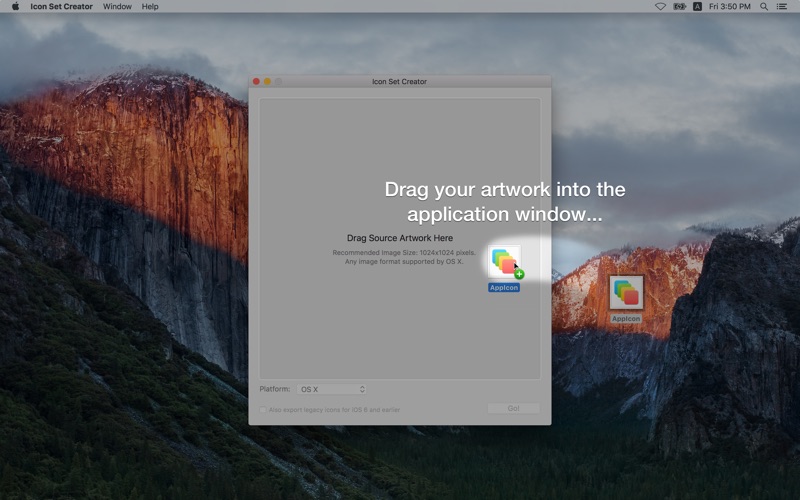The image size is (800, 500).
Task: Click the Drag Source Artwork Here drop area
Action: point(399,238)
